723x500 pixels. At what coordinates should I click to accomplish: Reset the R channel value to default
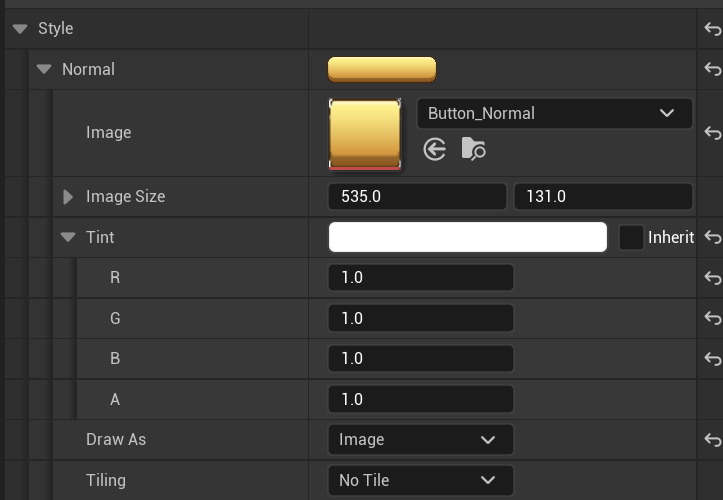pos(712,277)
